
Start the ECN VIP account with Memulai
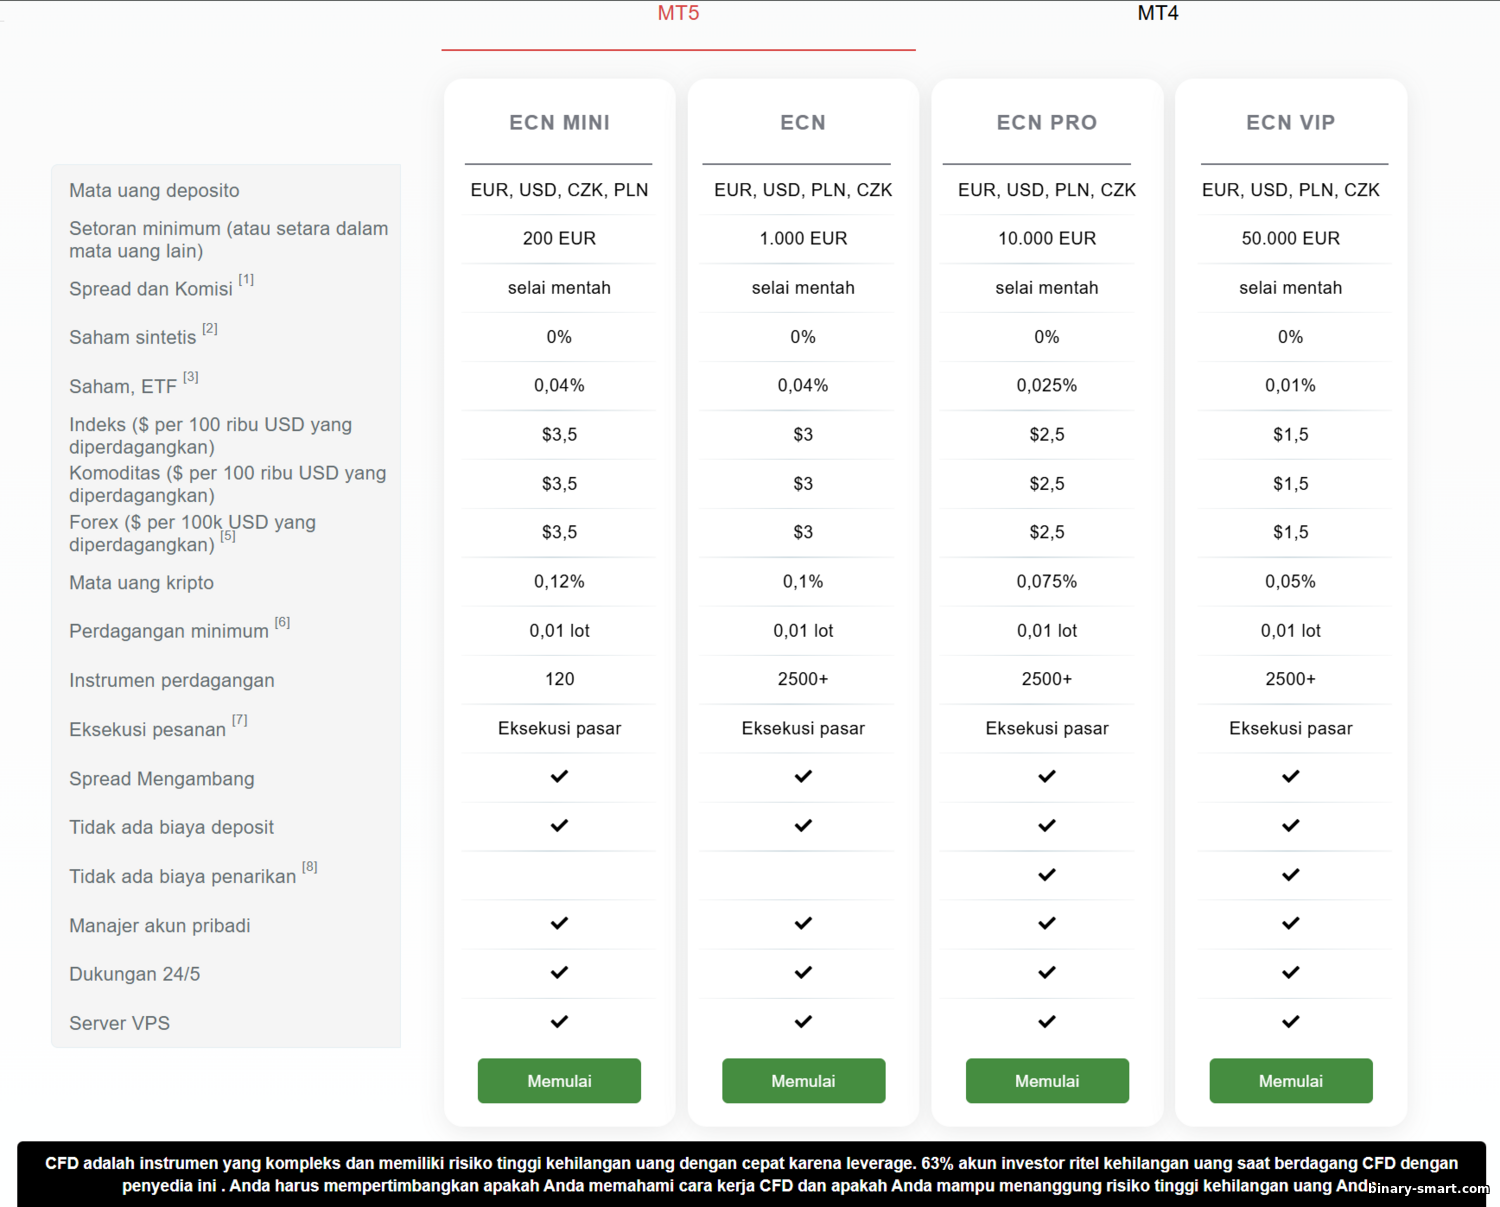(1290, 1081)
